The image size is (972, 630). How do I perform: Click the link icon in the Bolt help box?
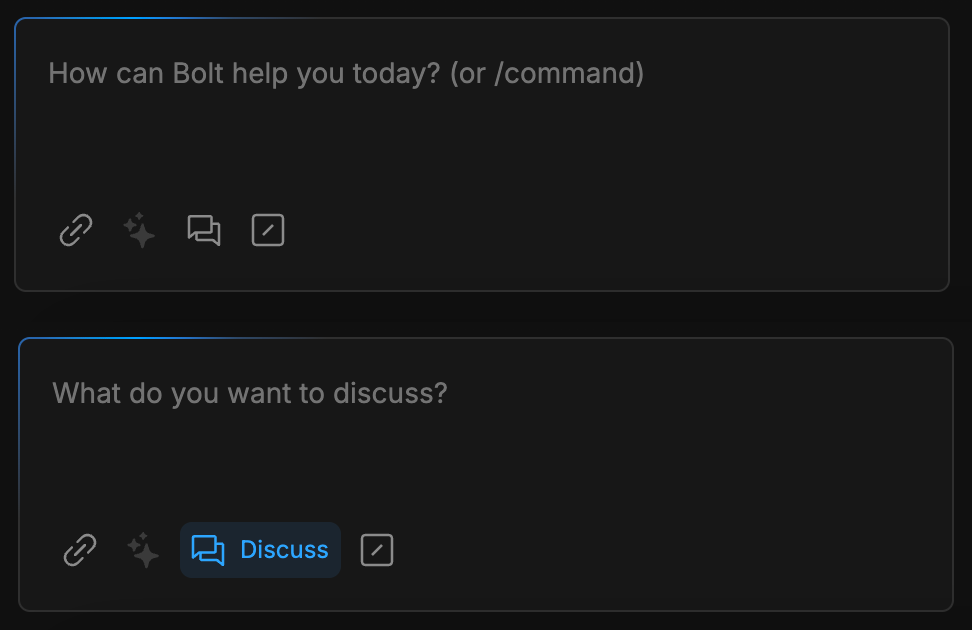(x=76, y=231)
